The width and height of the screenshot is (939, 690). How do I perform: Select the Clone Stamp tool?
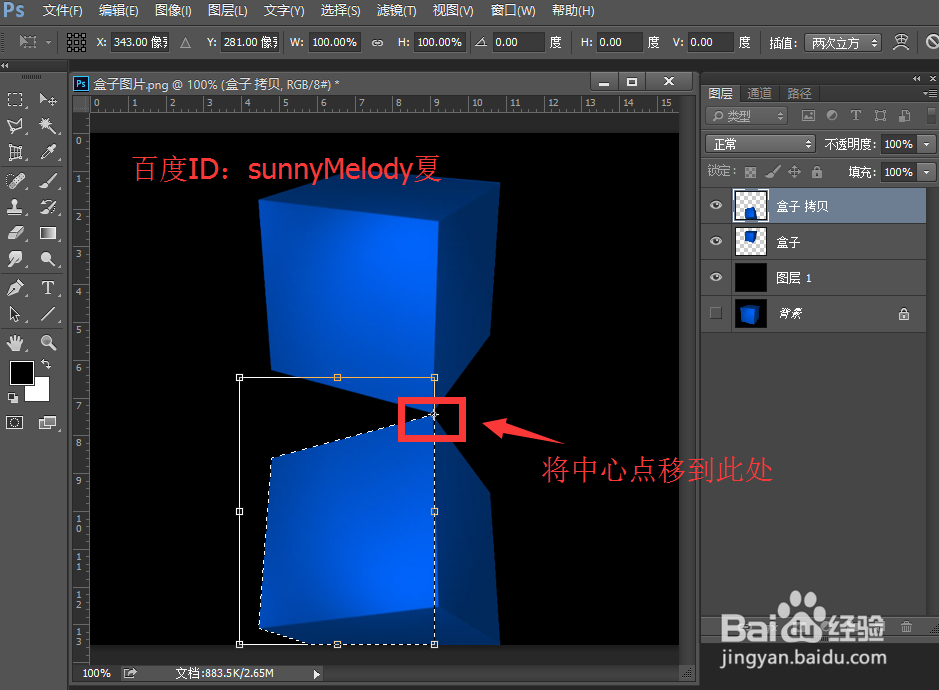pos(16,207)
